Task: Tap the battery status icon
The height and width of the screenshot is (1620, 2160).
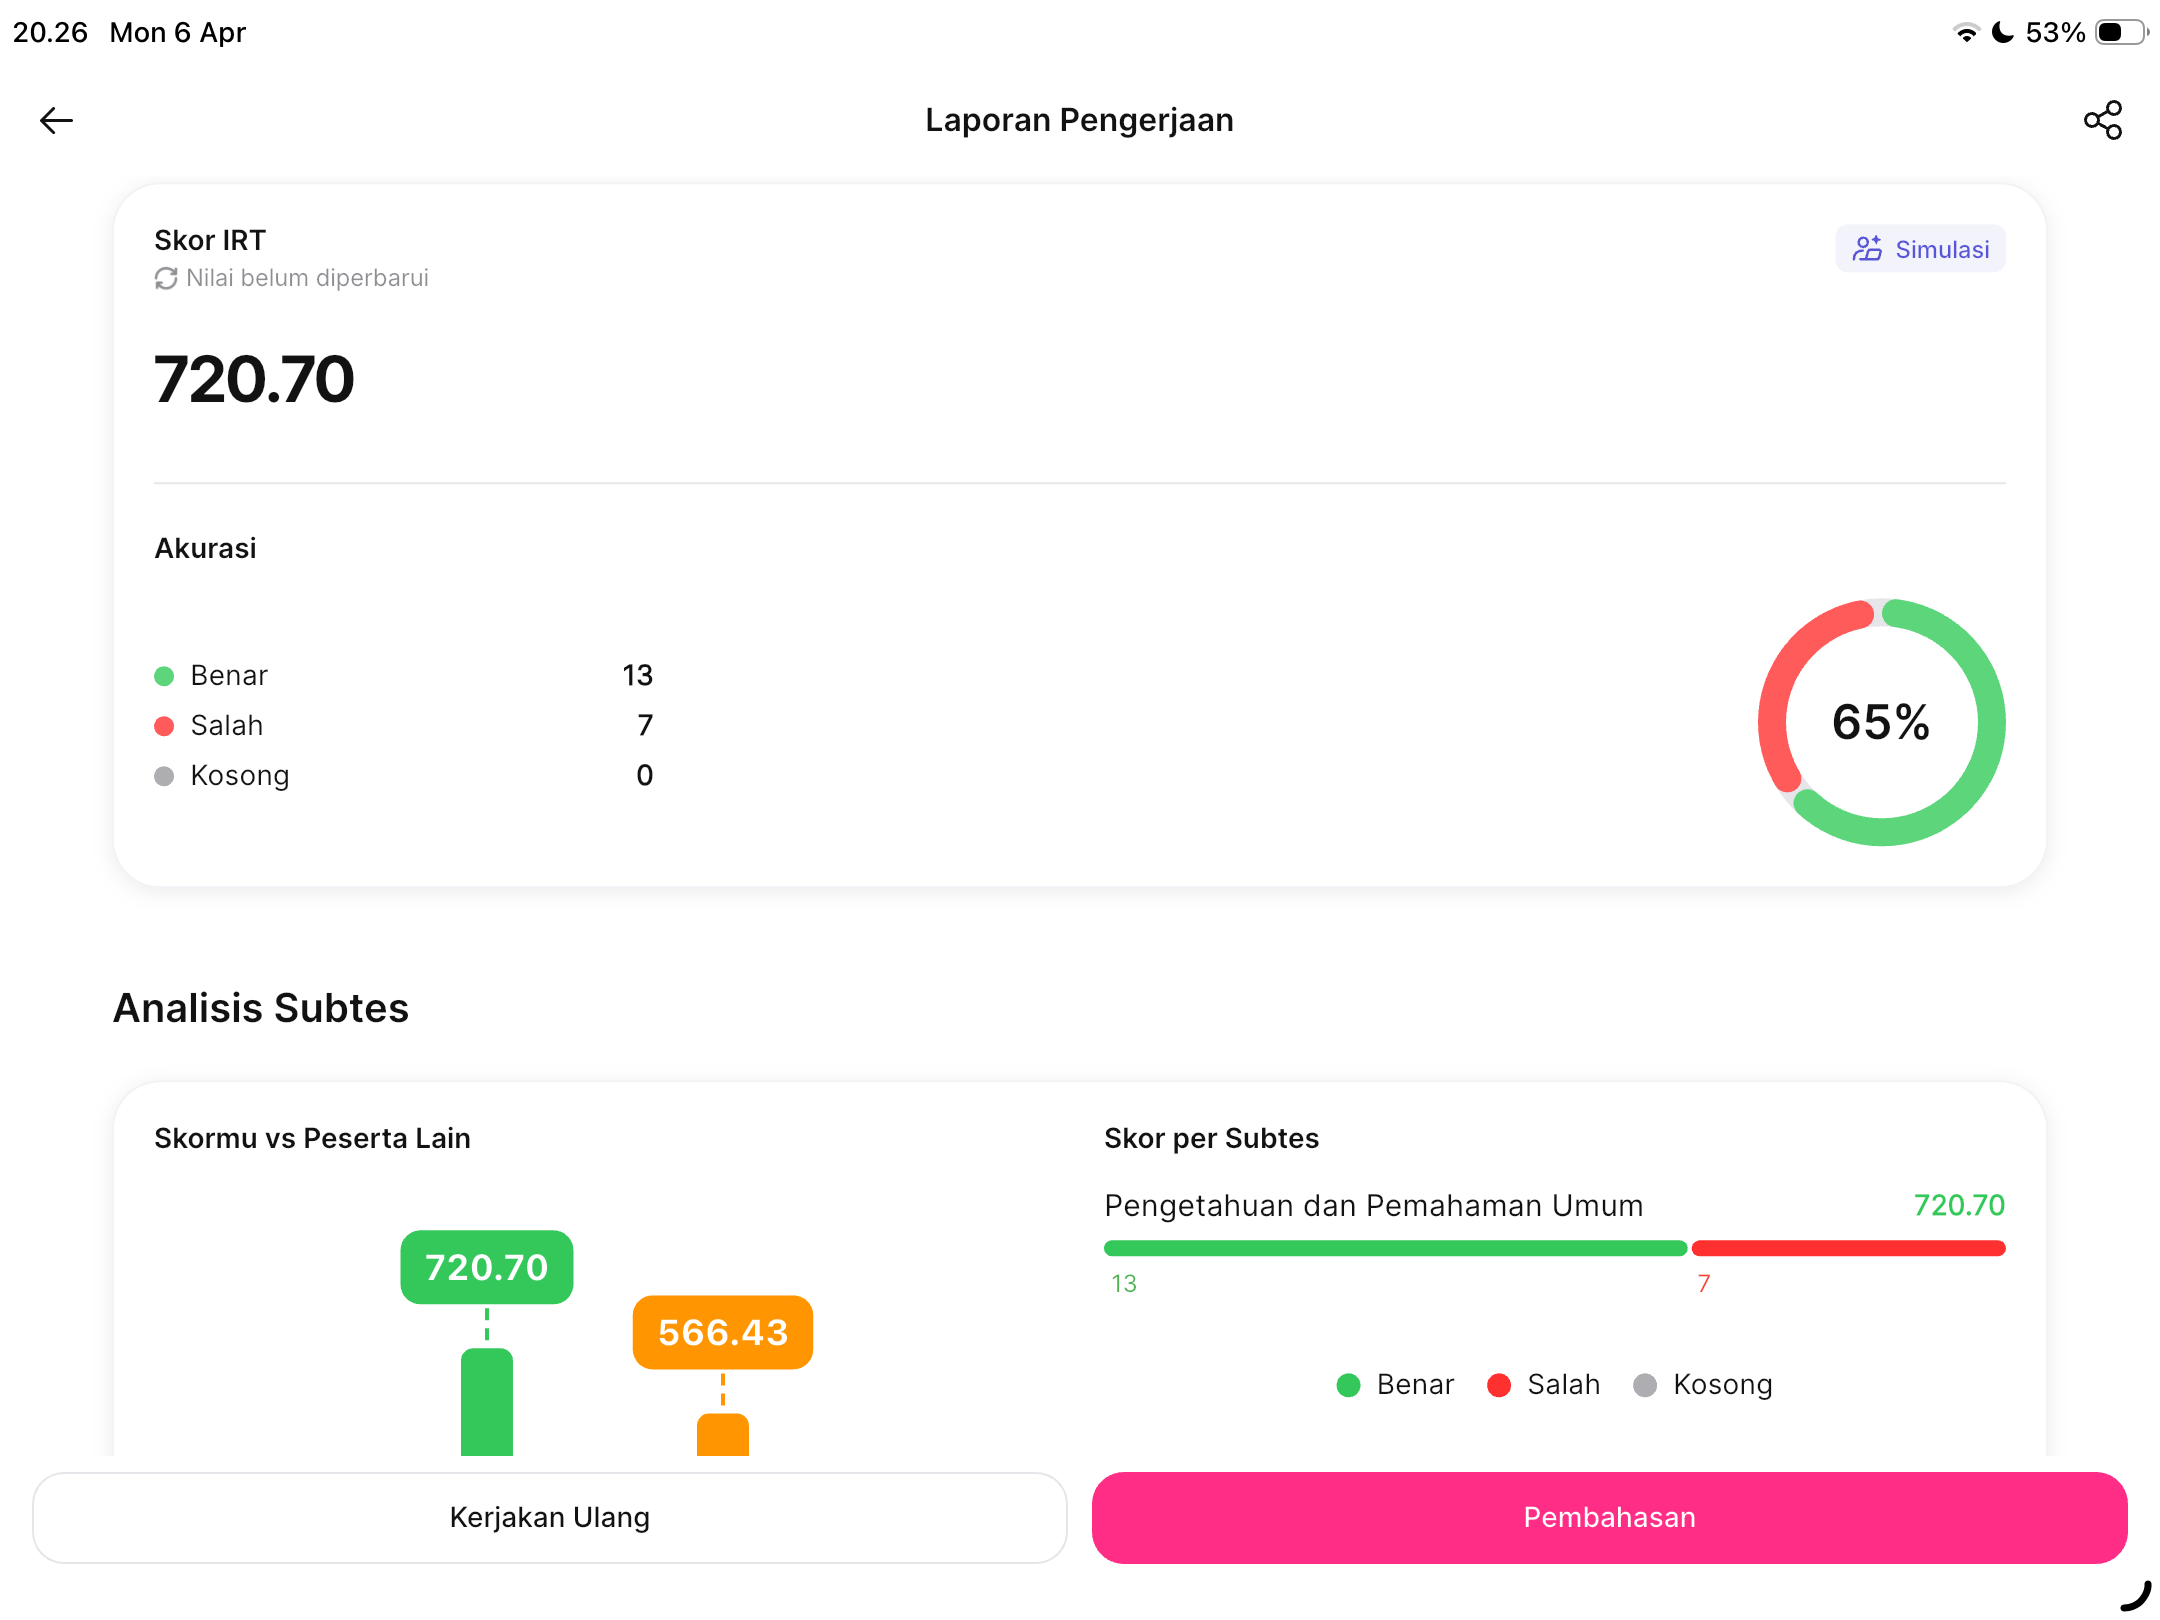Action: [x=2122, y=33]
